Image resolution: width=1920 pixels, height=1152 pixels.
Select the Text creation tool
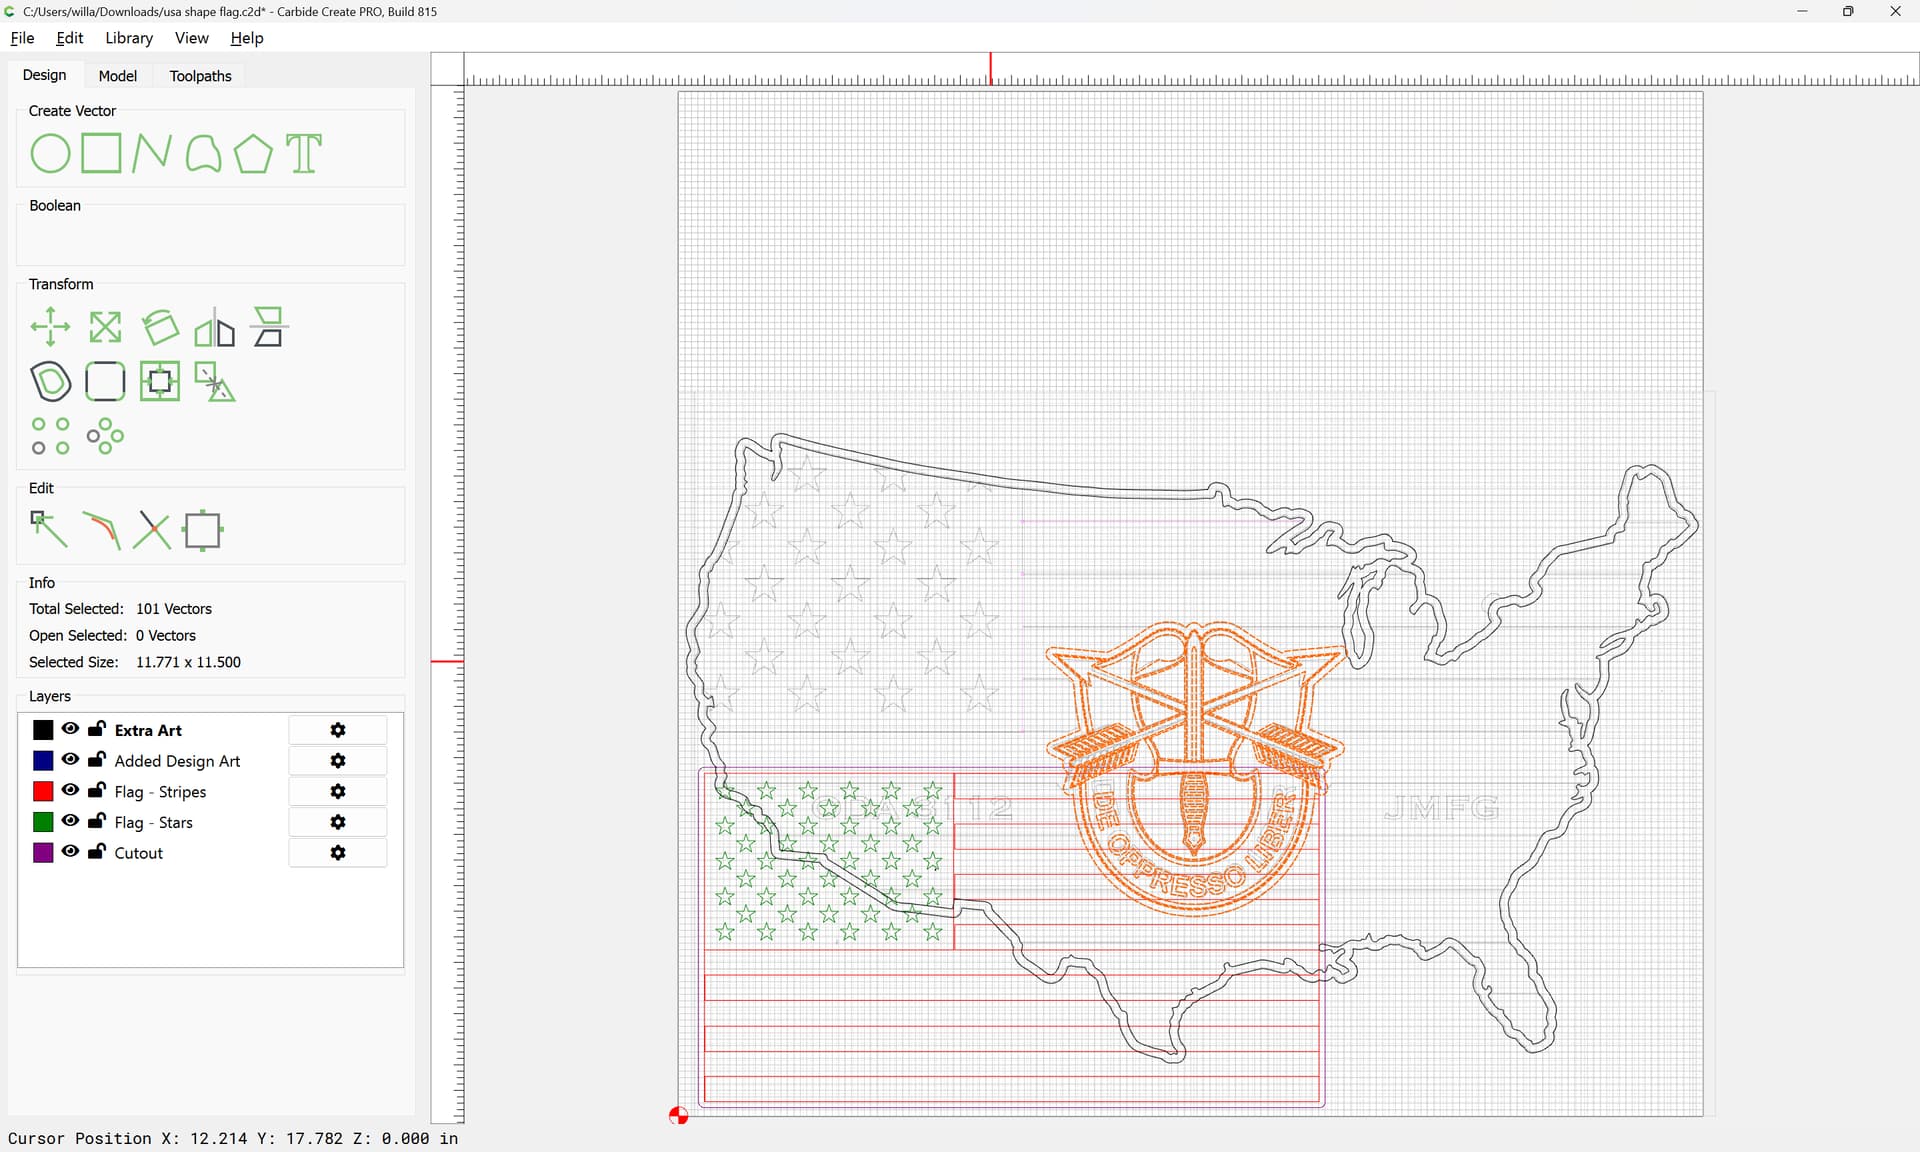tap(304, 154)
